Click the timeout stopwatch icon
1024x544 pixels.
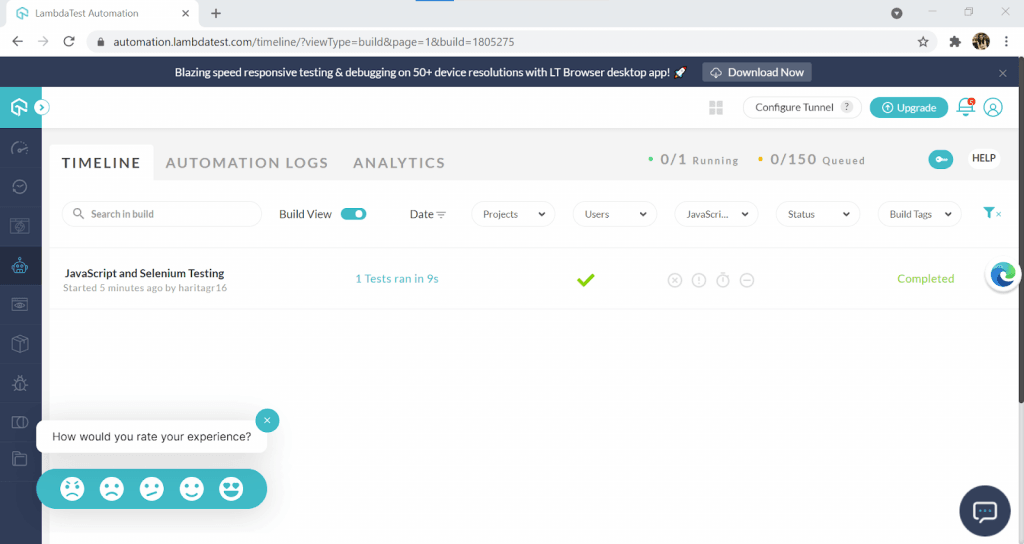click(723, 280)
